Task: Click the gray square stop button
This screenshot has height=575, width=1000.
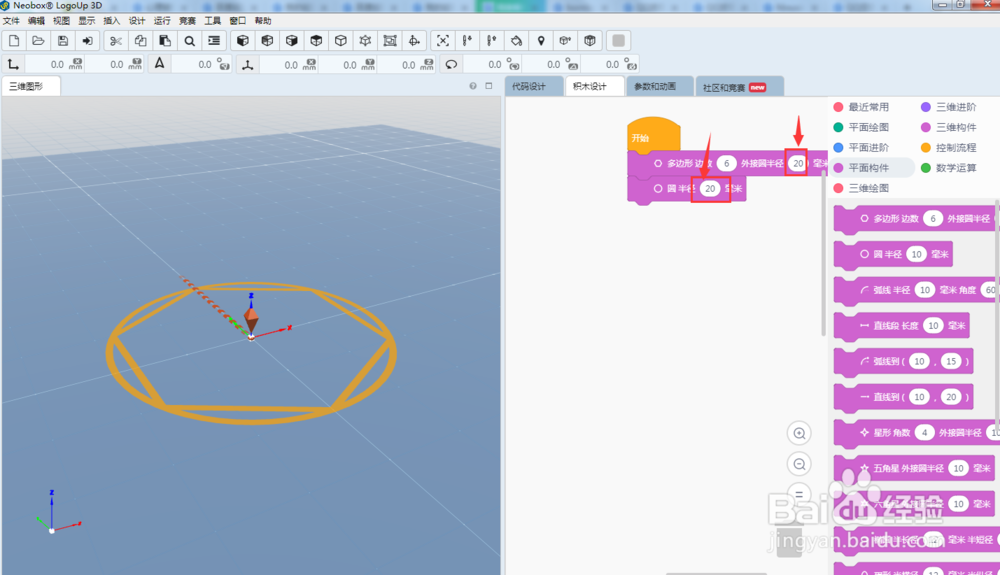Action: click(618, 41)
